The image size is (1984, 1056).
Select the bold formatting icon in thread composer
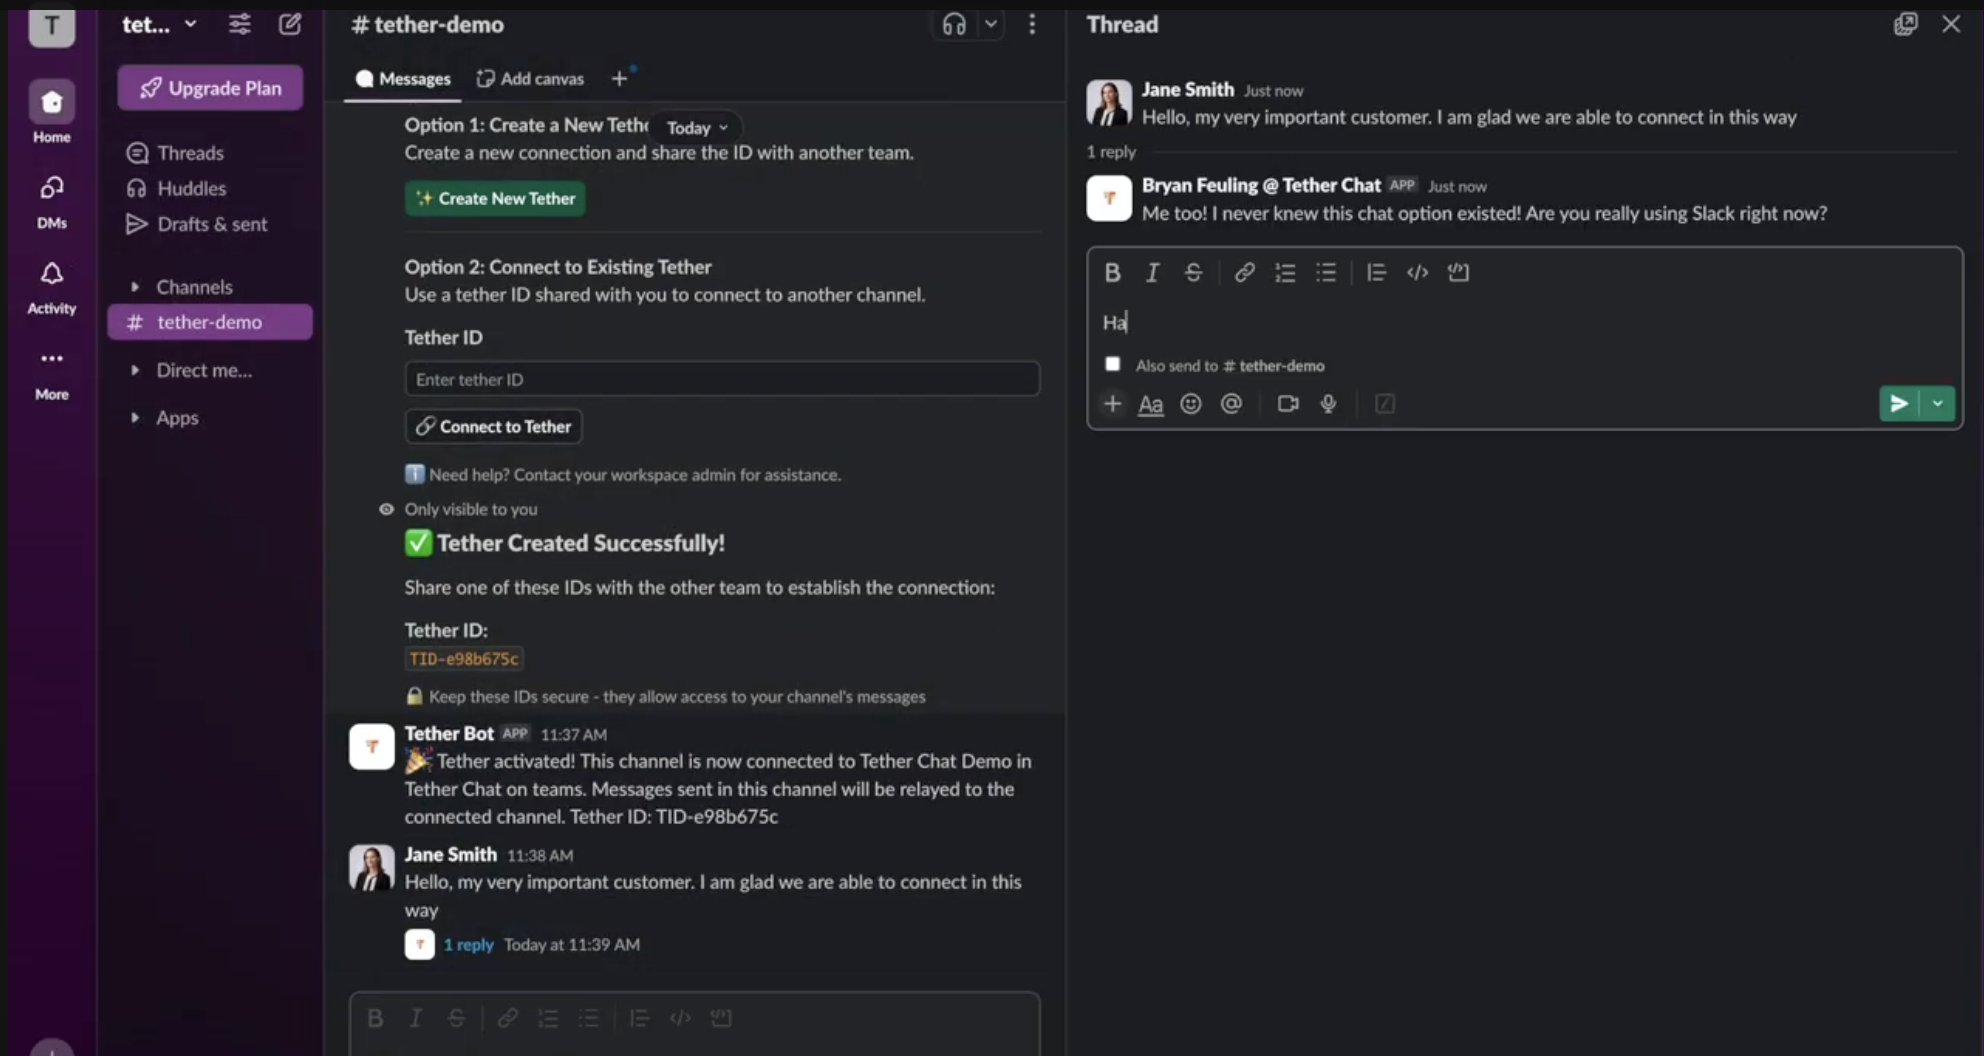(x=1113, y=272)
